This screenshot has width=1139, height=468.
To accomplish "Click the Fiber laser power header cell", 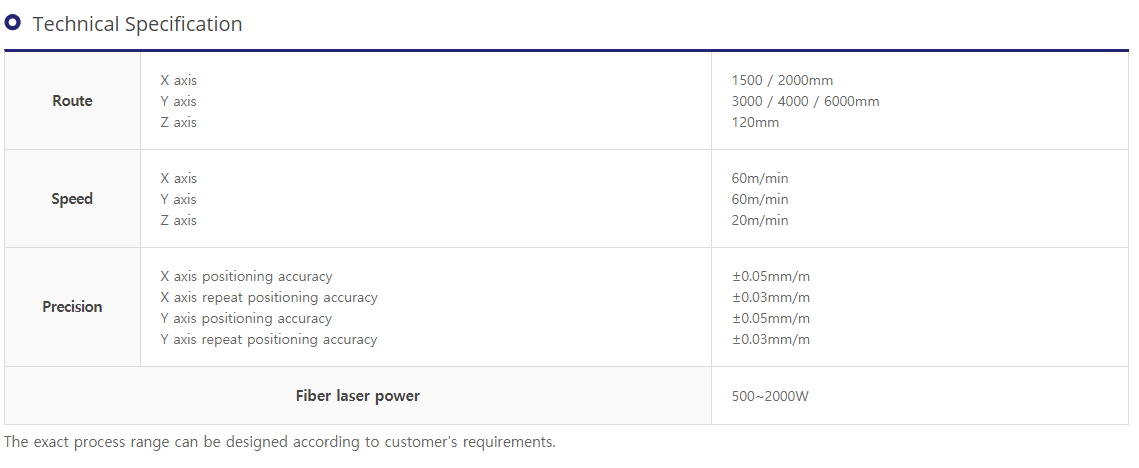I will (357, 396).
